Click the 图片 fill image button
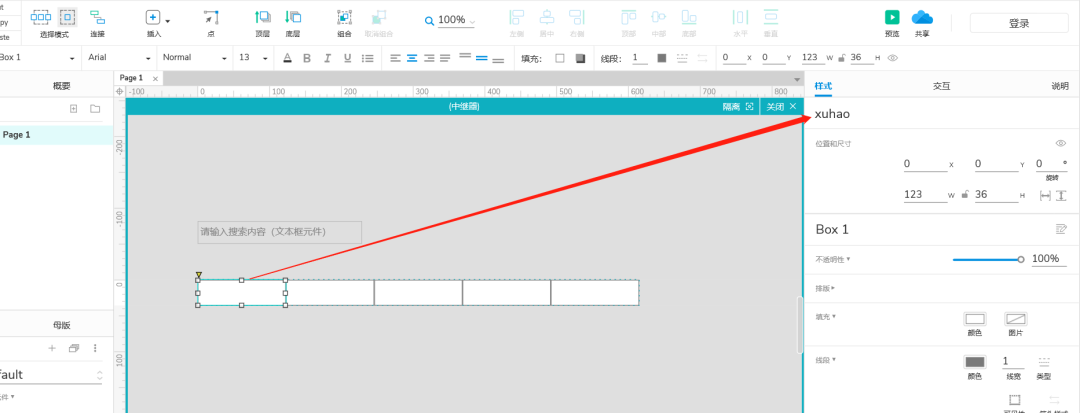This screenshot has width=1080, height=413. [1016, 319]
